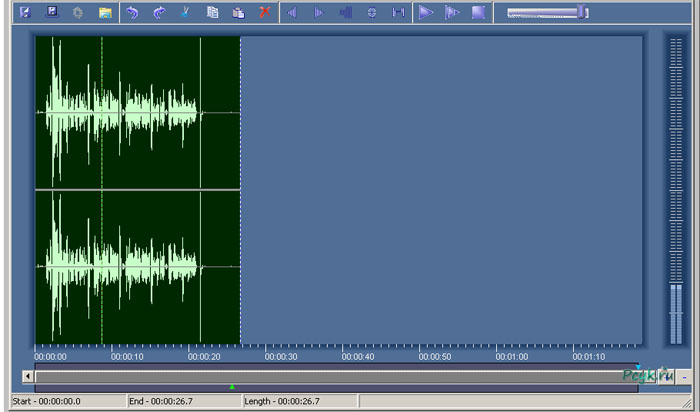Click the first save icon in toolbar

click(26, 13)
